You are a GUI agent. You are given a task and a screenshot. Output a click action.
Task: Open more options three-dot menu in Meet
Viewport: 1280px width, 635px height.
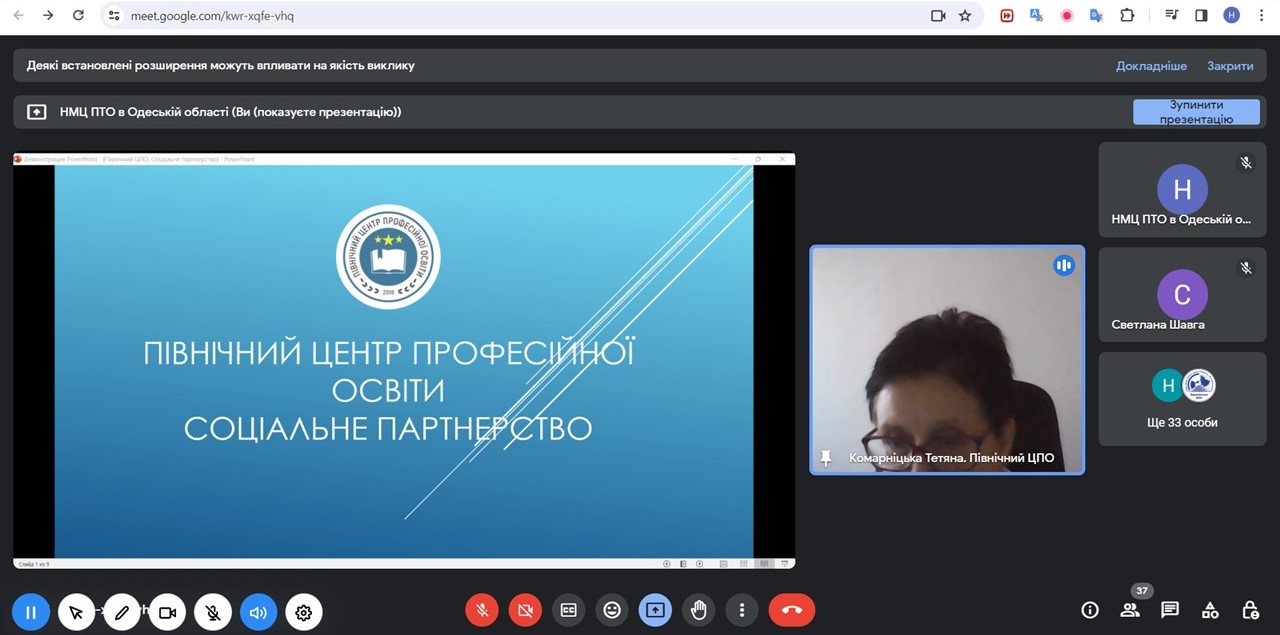point(741,610)
